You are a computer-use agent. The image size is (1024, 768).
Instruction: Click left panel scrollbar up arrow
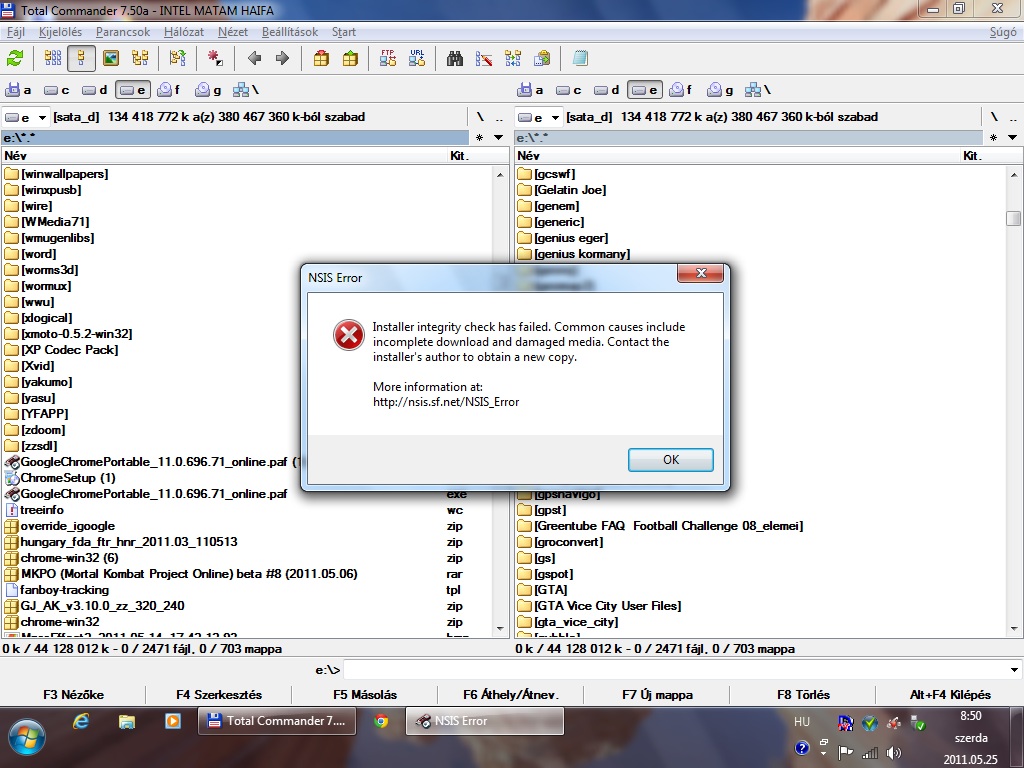coord(500,174)
